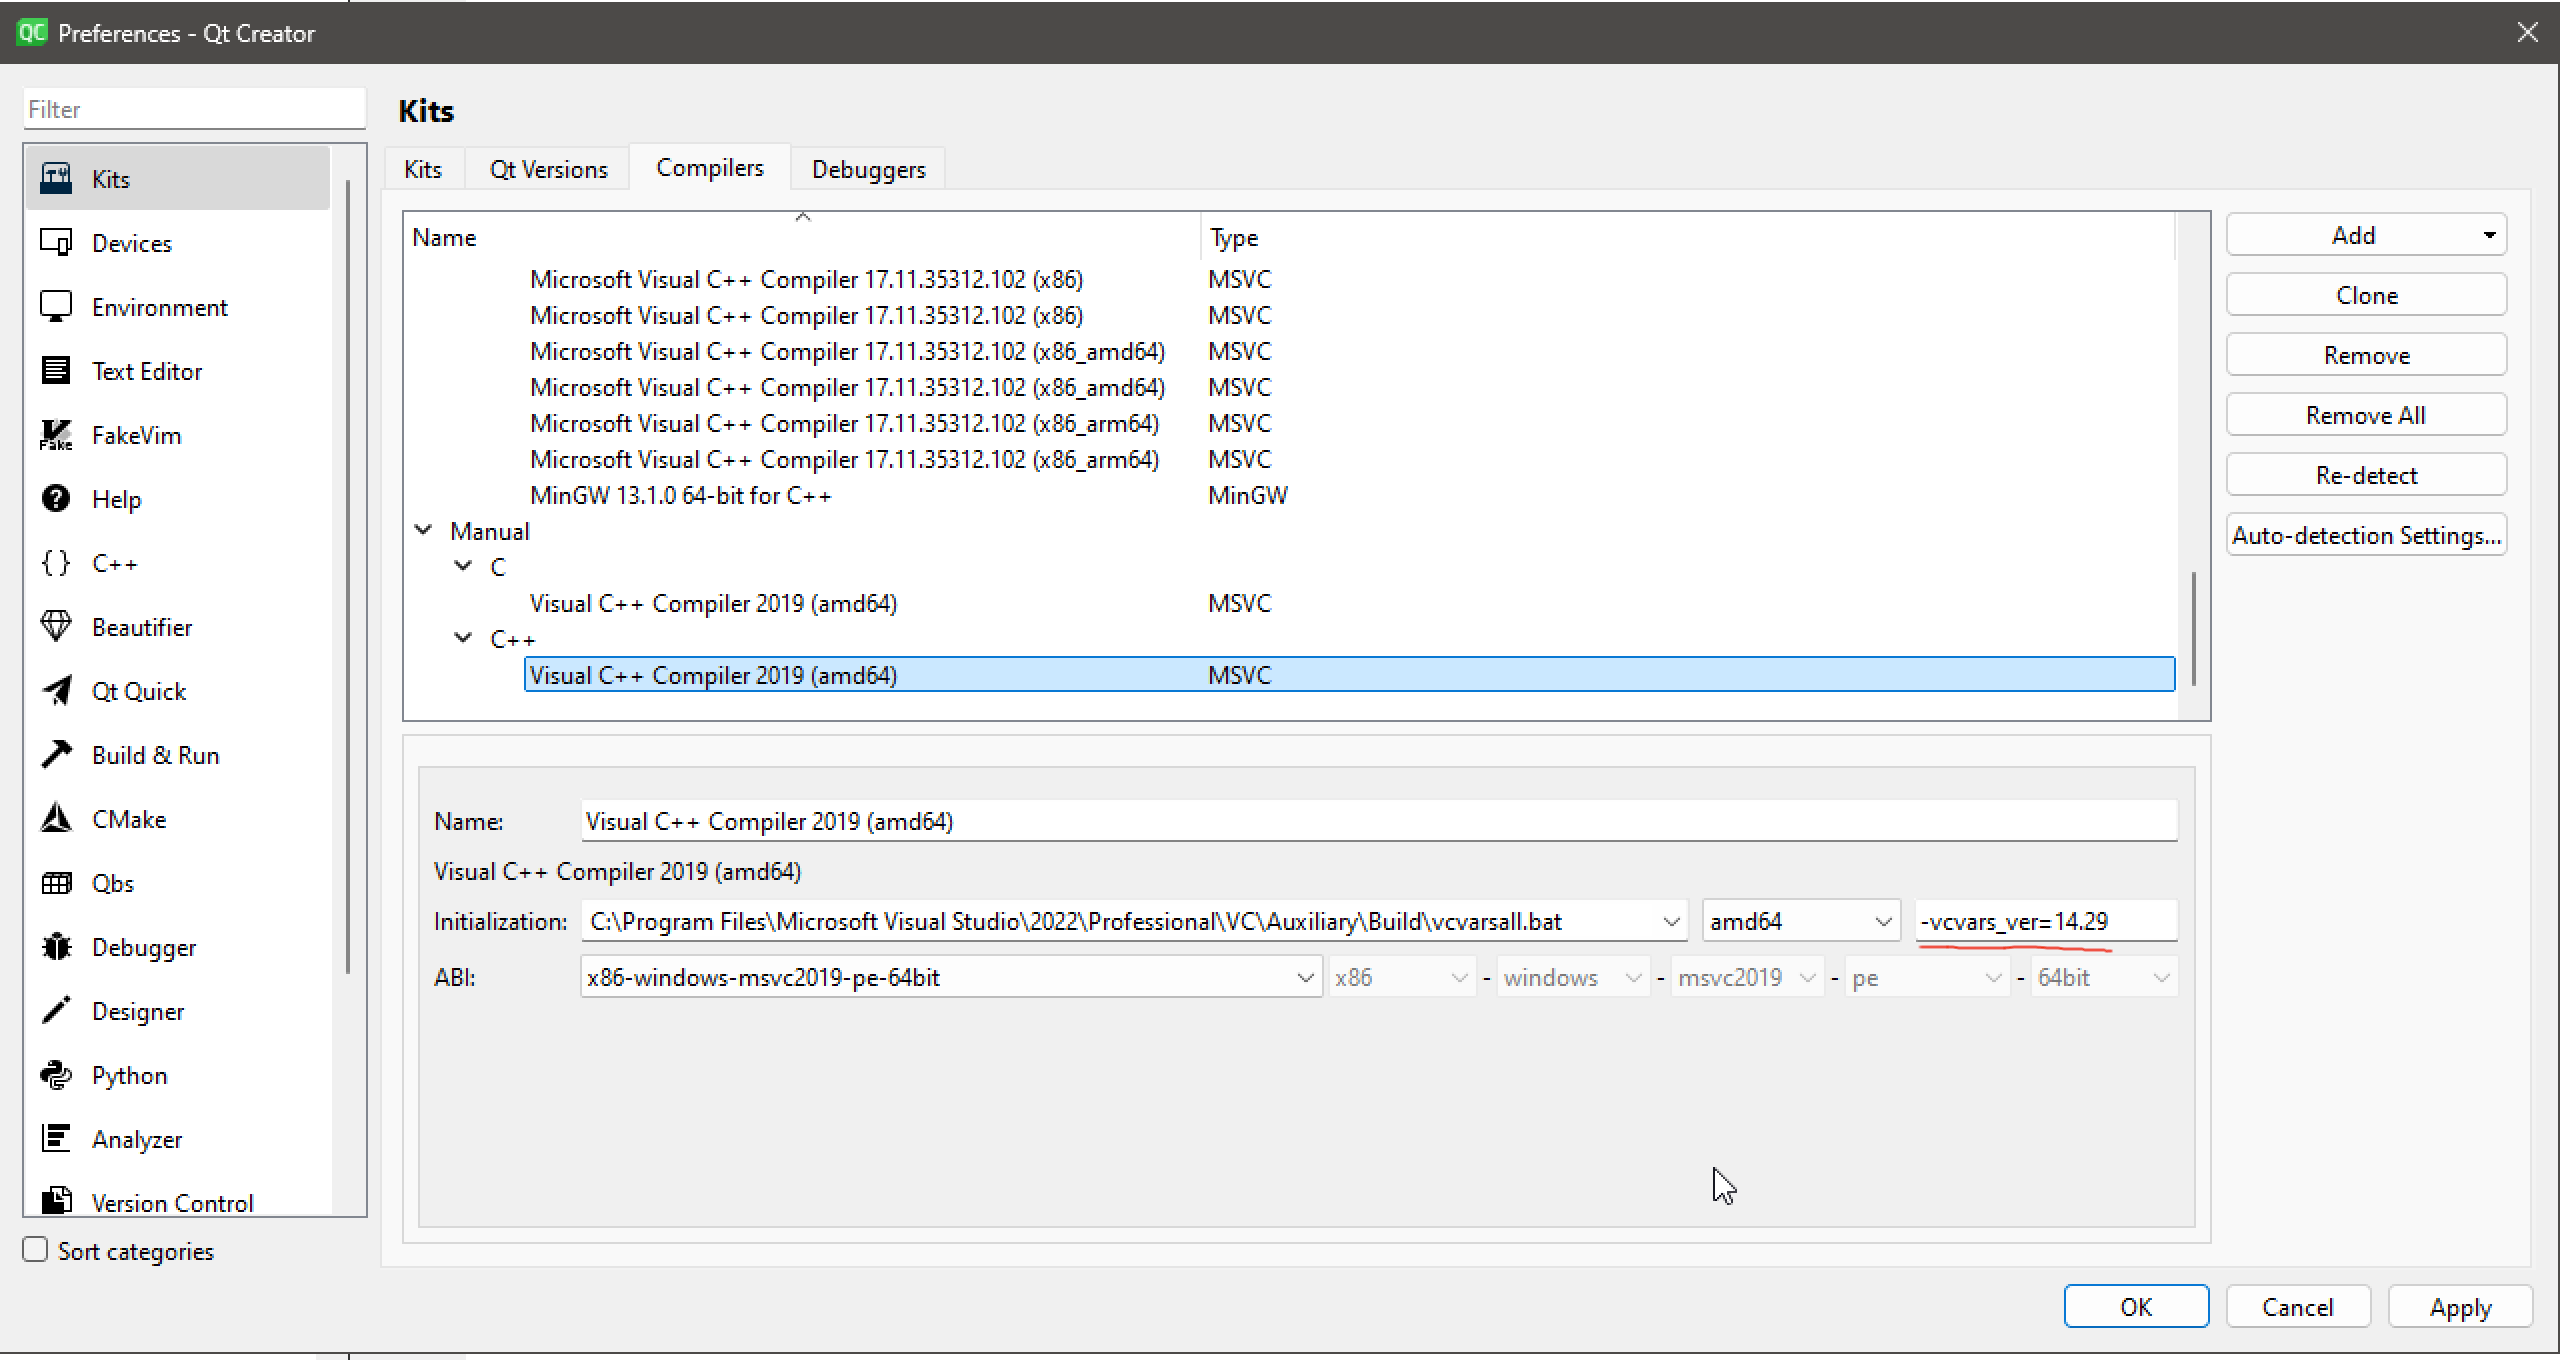Switch to the Kits tab
This screenshot has height=1360, width=2562.
(x=423, y=169)
